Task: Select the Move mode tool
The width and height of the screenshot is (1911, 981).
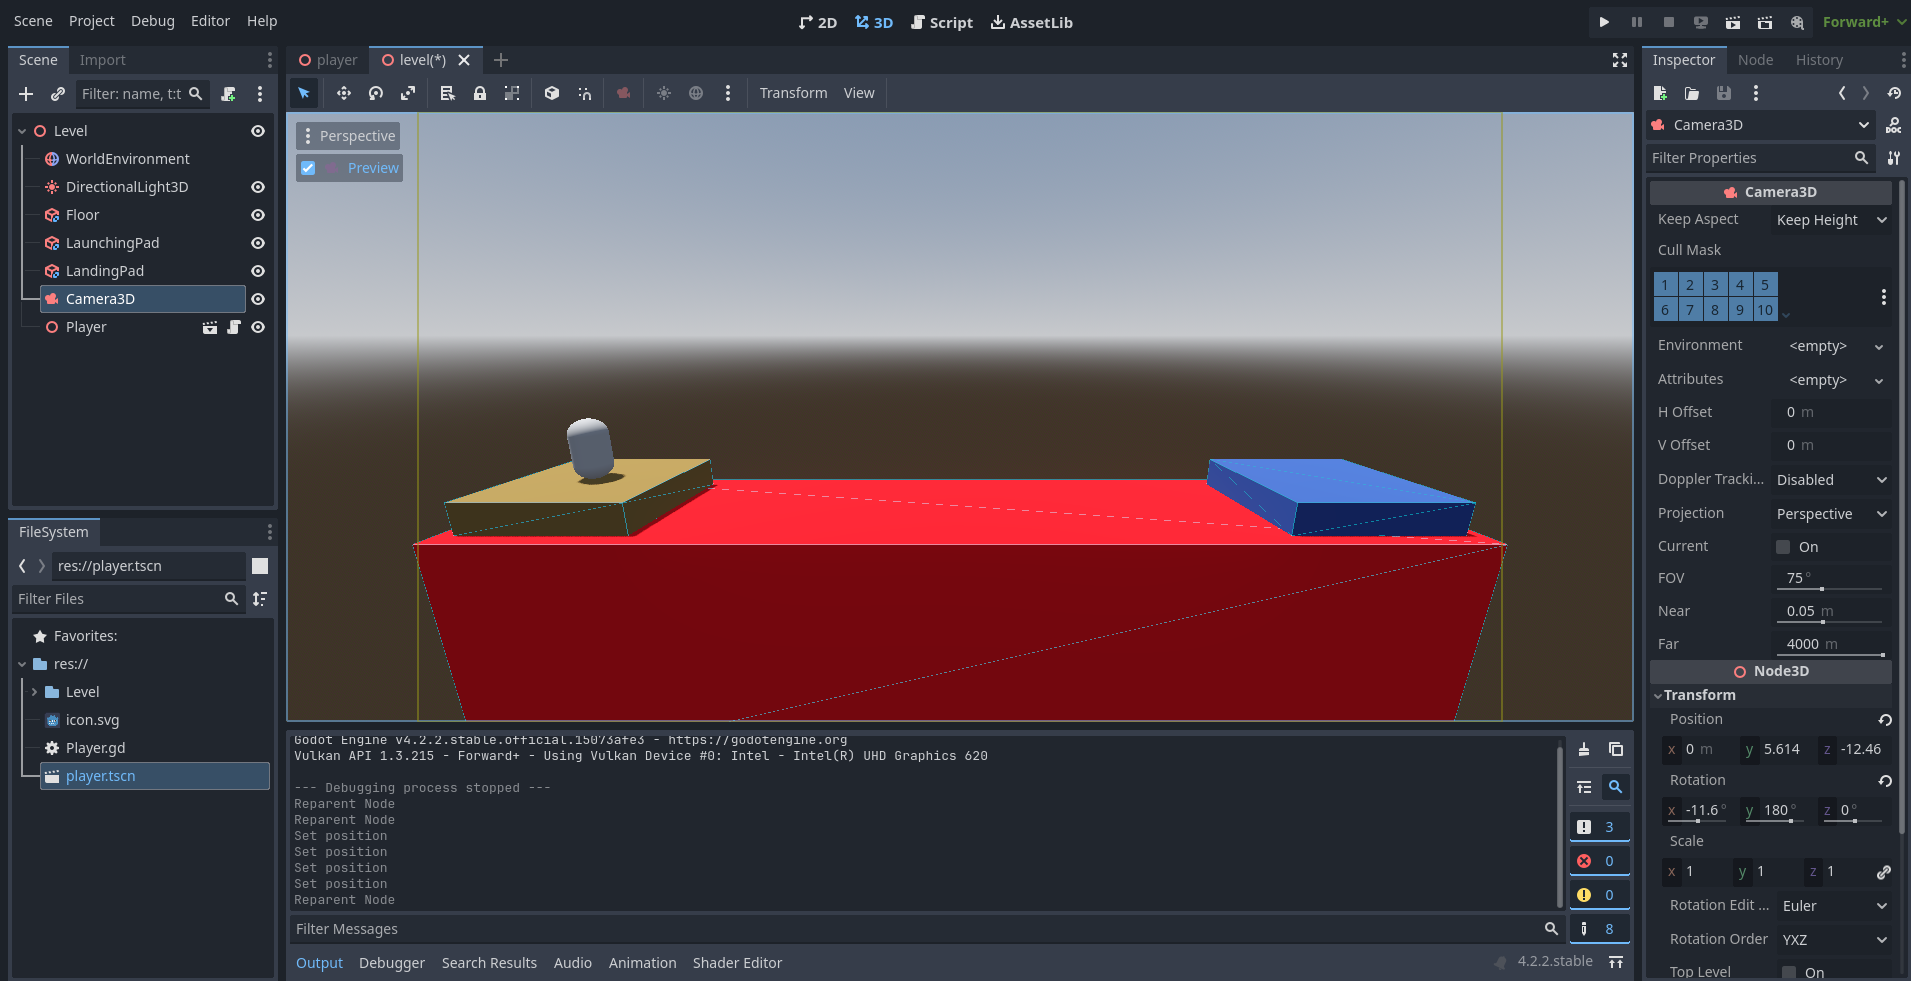Action: point(343,93)
